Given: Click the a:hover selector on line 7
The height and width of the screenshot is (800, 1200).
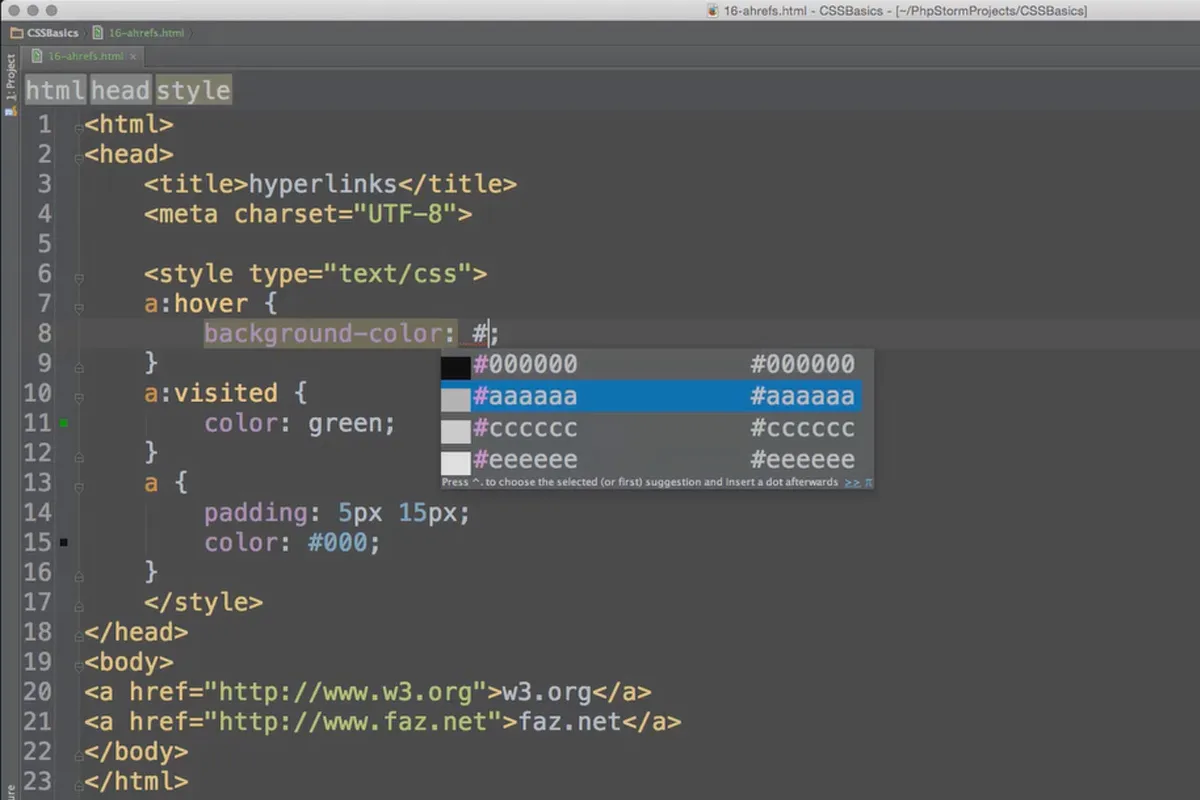Looking at the screenshot, I should click(x=196, y=303).
